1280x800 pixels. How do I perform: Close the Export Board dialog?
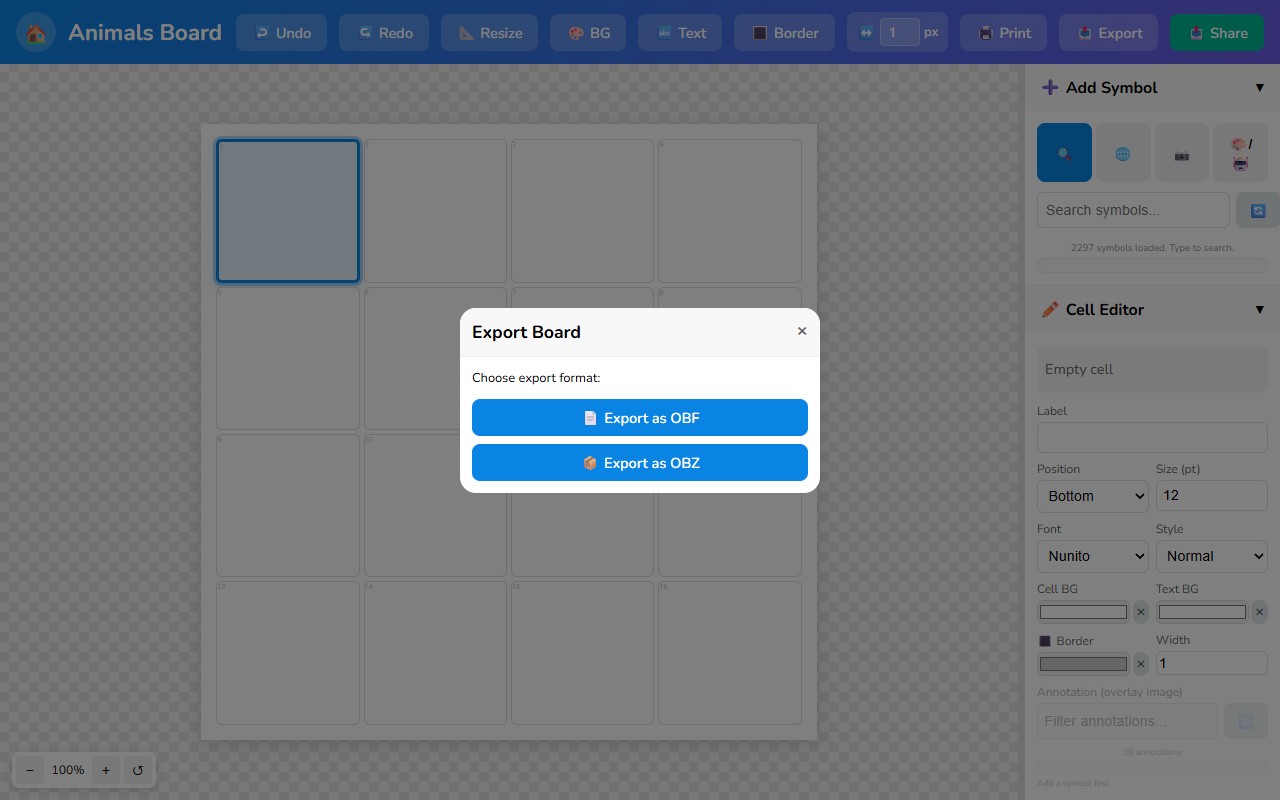[x=802, y=331]
